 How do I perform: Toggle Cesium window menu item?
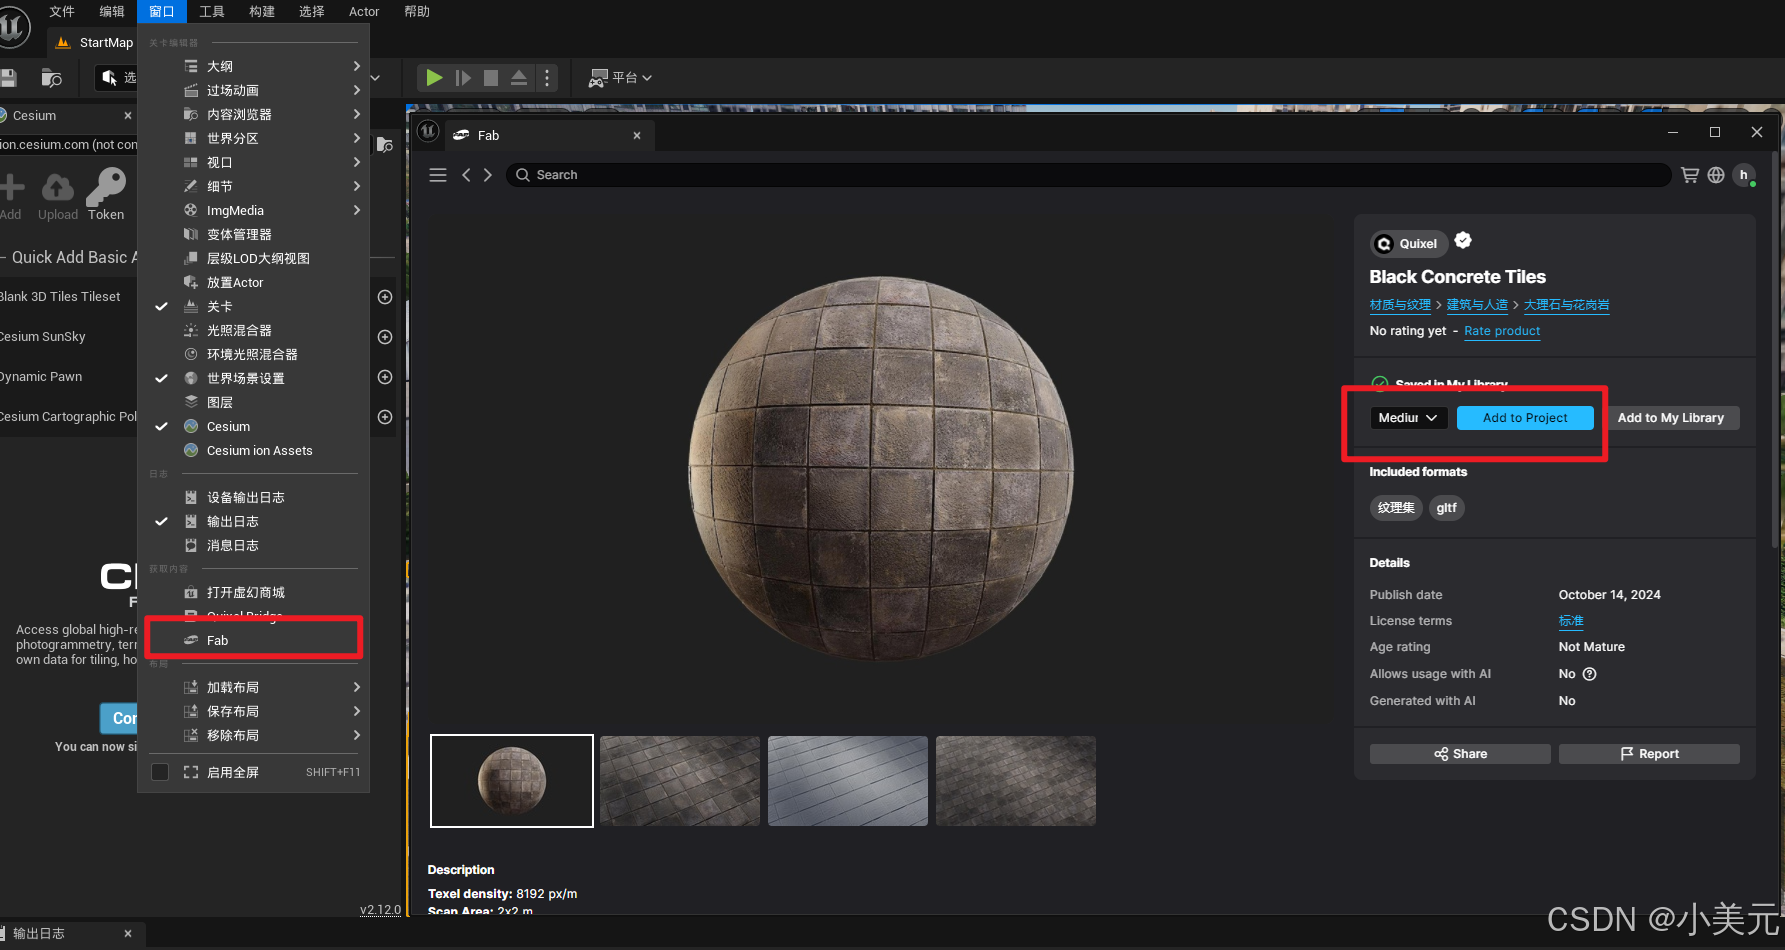coord(254,426)
